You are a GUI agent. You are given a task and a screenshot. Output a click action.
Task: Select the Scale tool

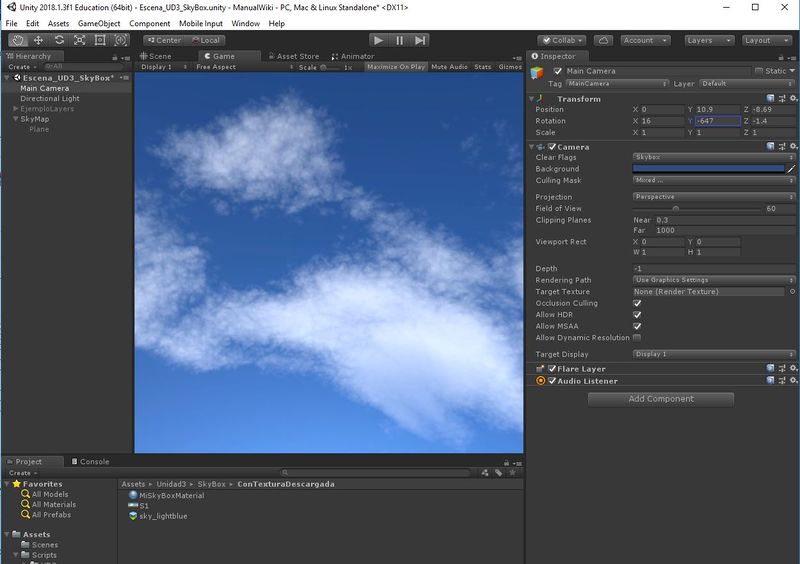click(x=80, y=40)
